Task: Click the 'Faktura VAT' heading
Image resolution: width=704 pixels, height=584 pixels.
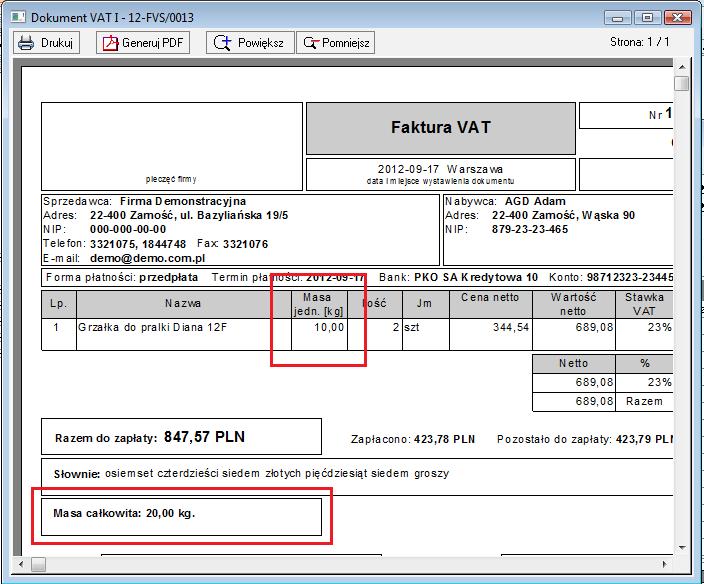Action: [x=441, y=127]
